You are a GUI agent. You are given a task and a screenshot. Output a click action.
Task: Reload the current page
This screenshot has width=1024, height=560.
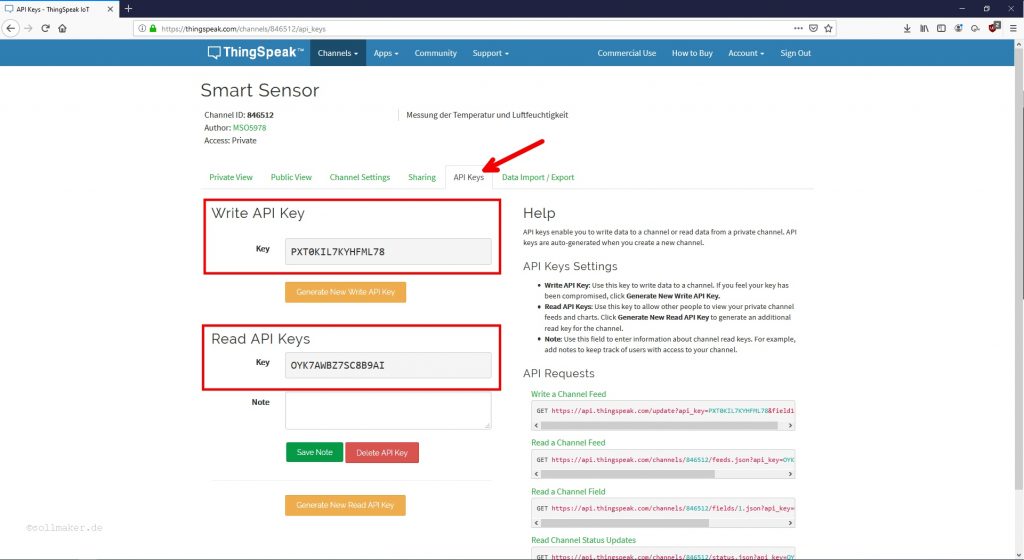point(45,28)
